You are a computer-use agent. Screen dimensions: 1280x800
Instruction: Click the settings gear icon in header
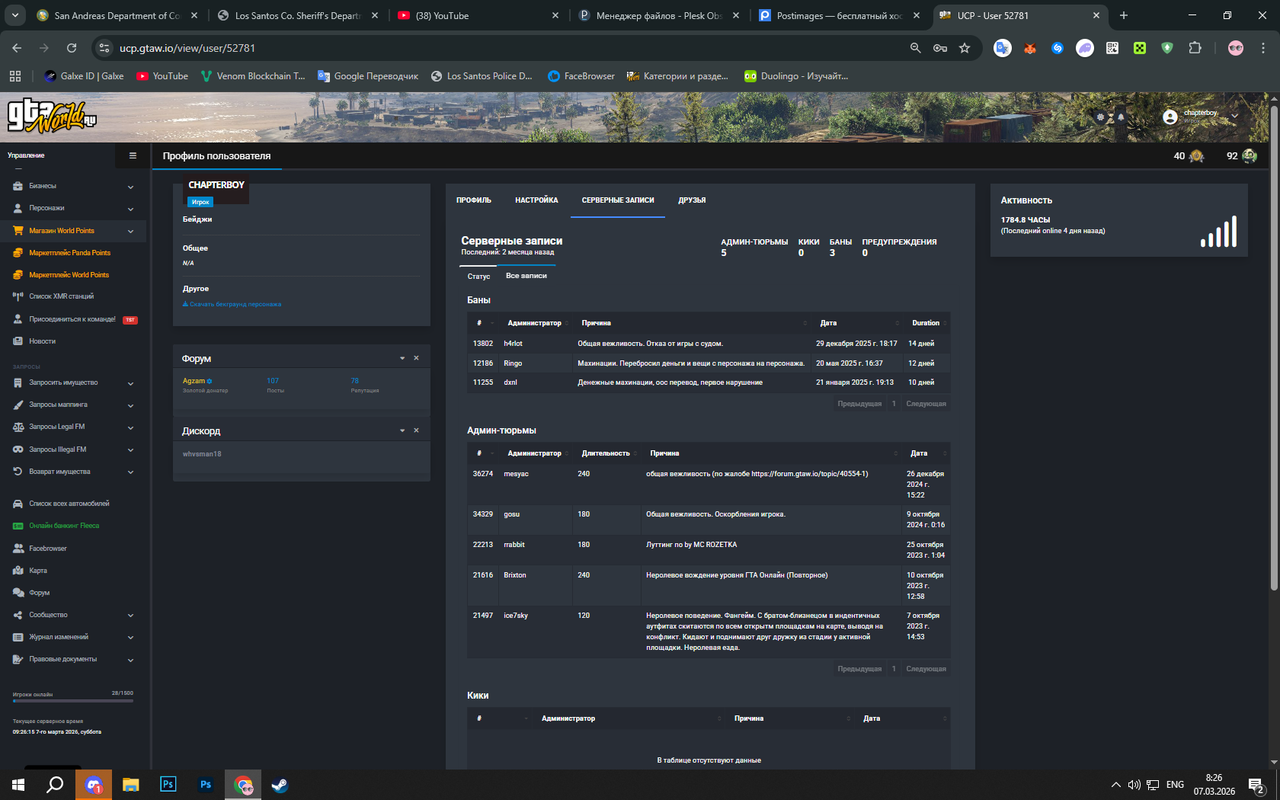(x=1101, y=117)
